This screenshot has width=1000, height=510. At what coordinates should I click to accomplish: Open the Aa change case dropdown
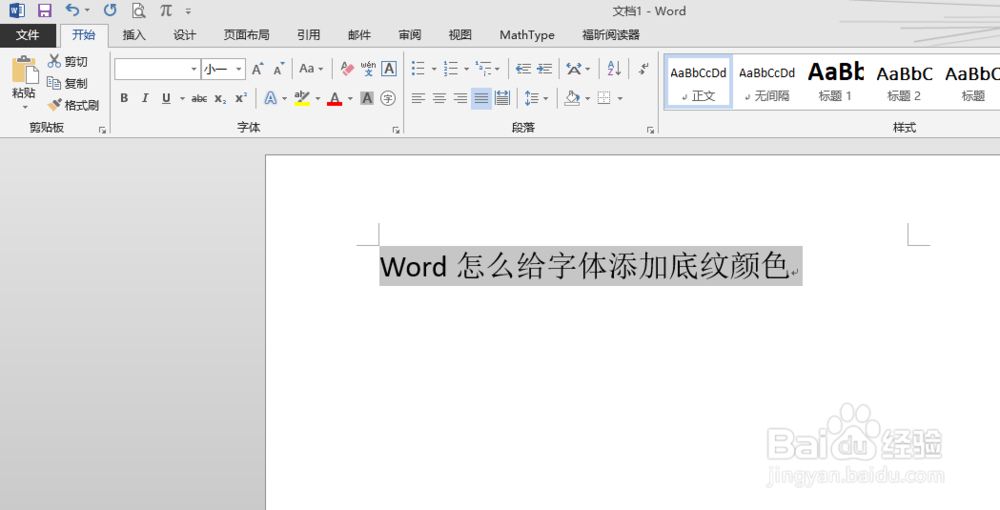click(x=311, y=68)
